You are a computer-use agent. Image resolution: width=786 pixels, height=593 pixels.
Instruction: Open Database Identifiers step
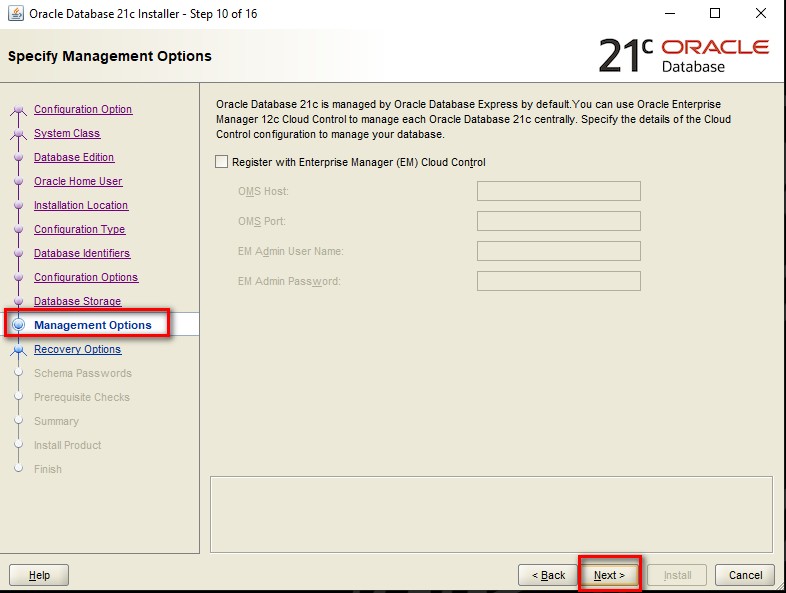click(x=82, y=253)
